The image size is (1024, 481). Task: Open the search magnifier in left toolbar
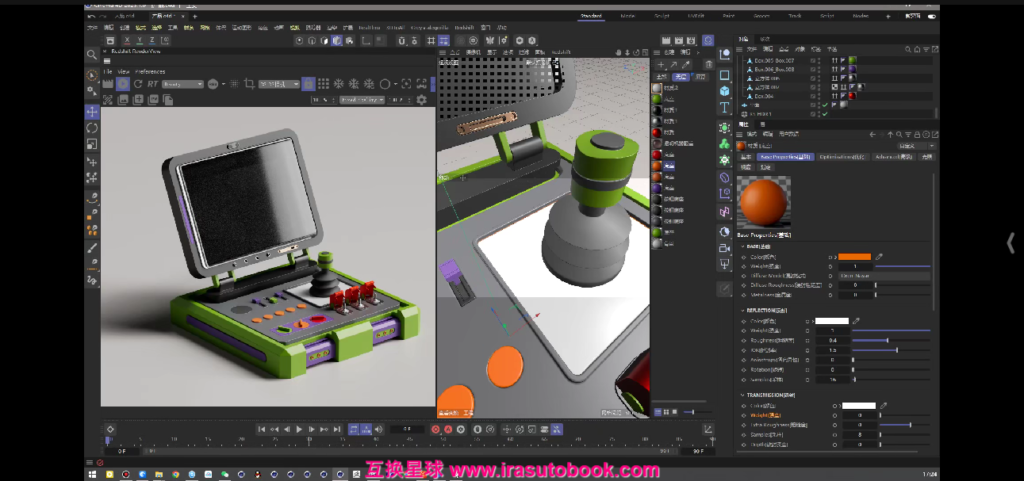click(92, 55)
